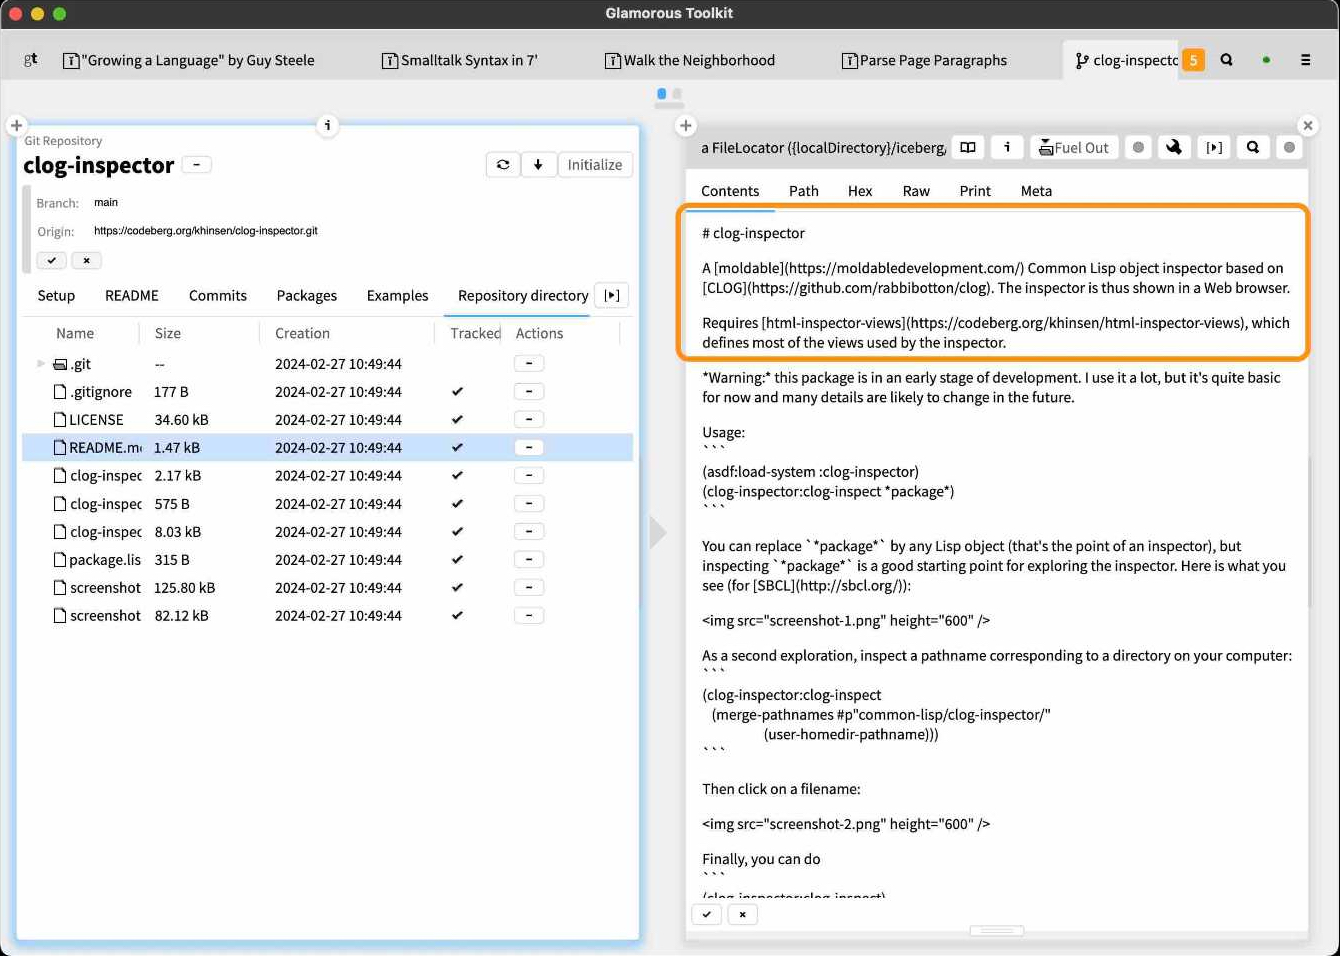Image resolution: width=1340 pixels, height=956 pixels.
Task: Click the play-in-bracket icon in FileLocator toolbar
Action: point(1214,147)
